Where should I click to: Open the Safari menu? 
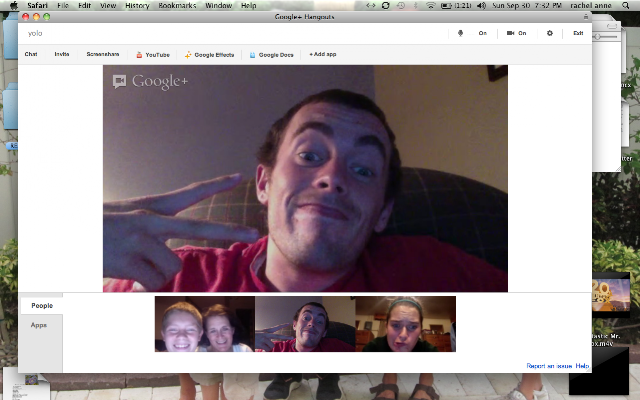[x=37, y=5]
